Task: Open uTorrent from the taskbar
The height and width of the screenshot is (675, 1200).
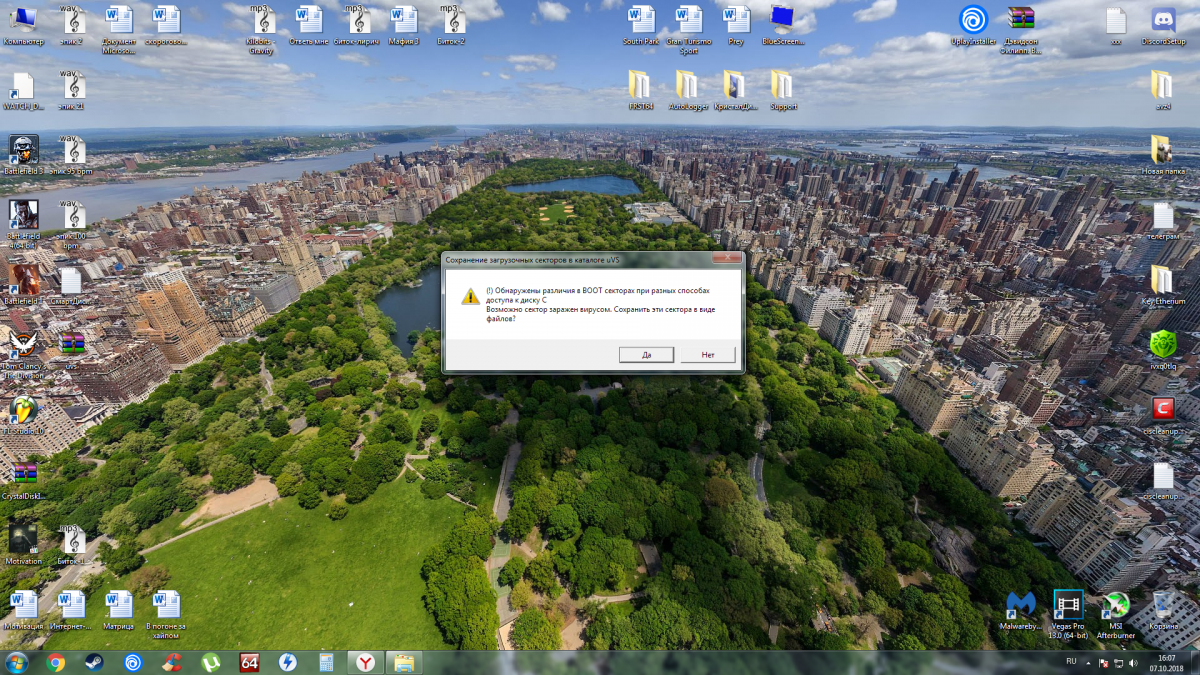Action: (211, 662)
